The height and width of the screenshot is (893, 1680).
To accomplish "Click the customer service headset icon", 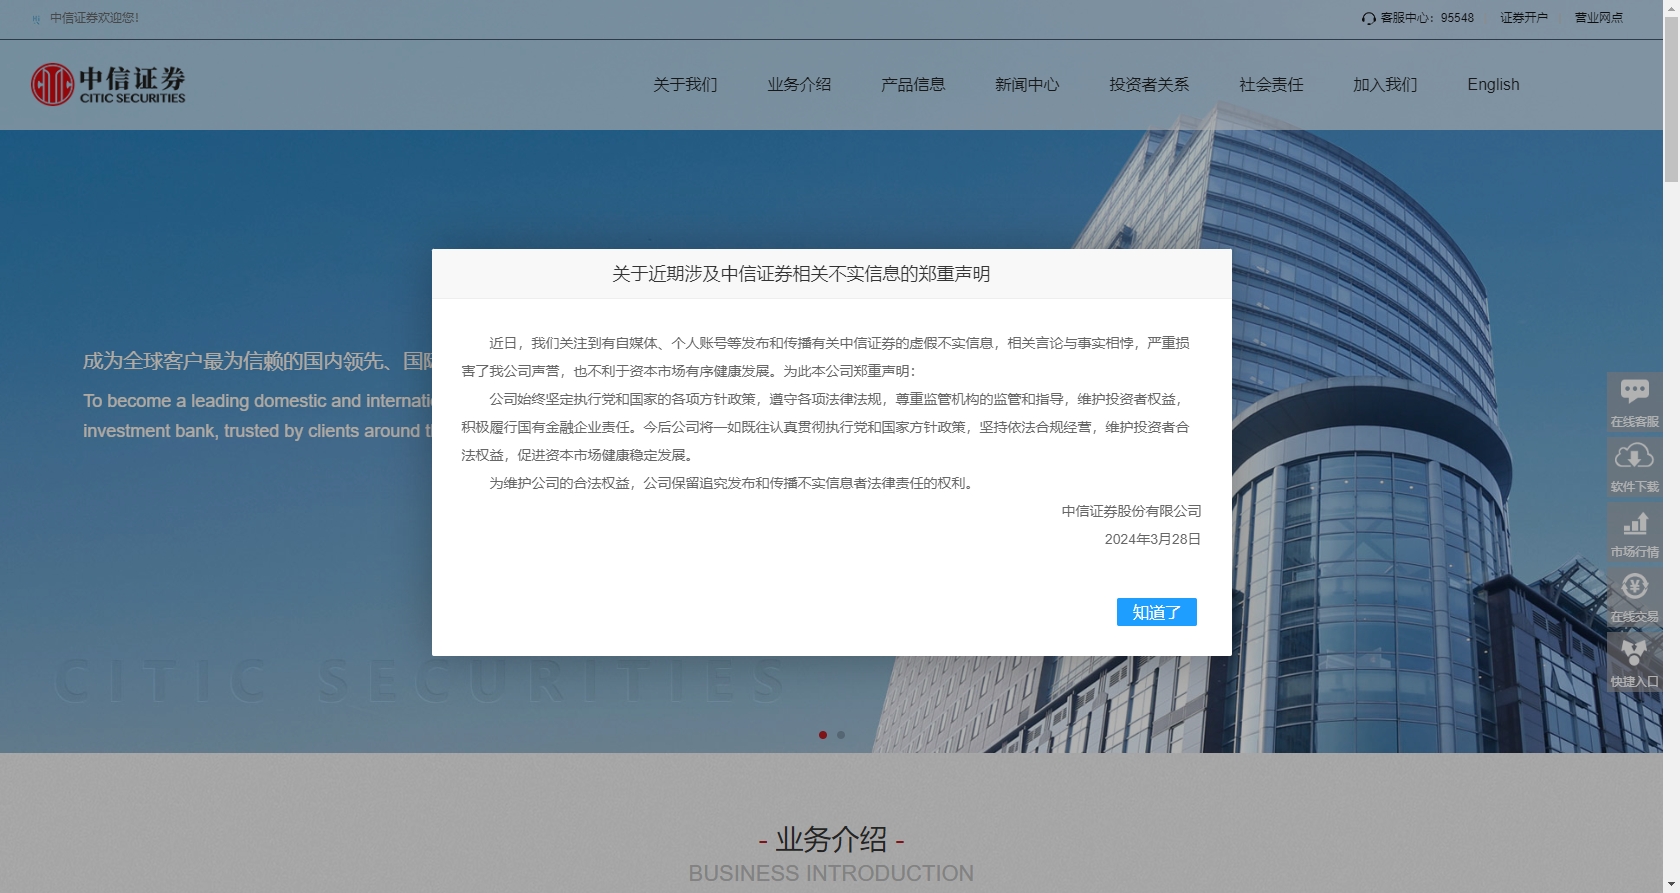I will click(1368, 18).
